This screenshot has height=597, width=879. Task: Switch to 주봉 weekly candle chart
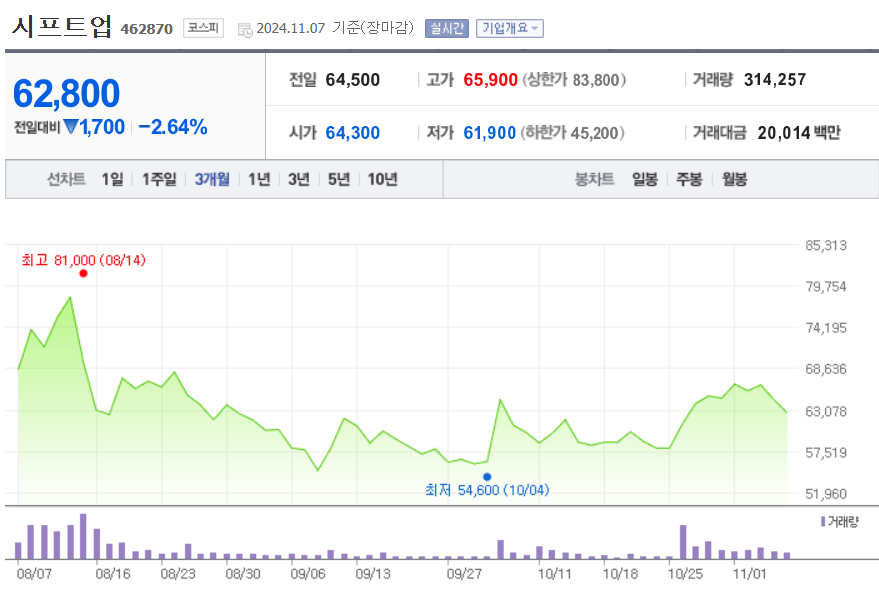coord(689,179)
